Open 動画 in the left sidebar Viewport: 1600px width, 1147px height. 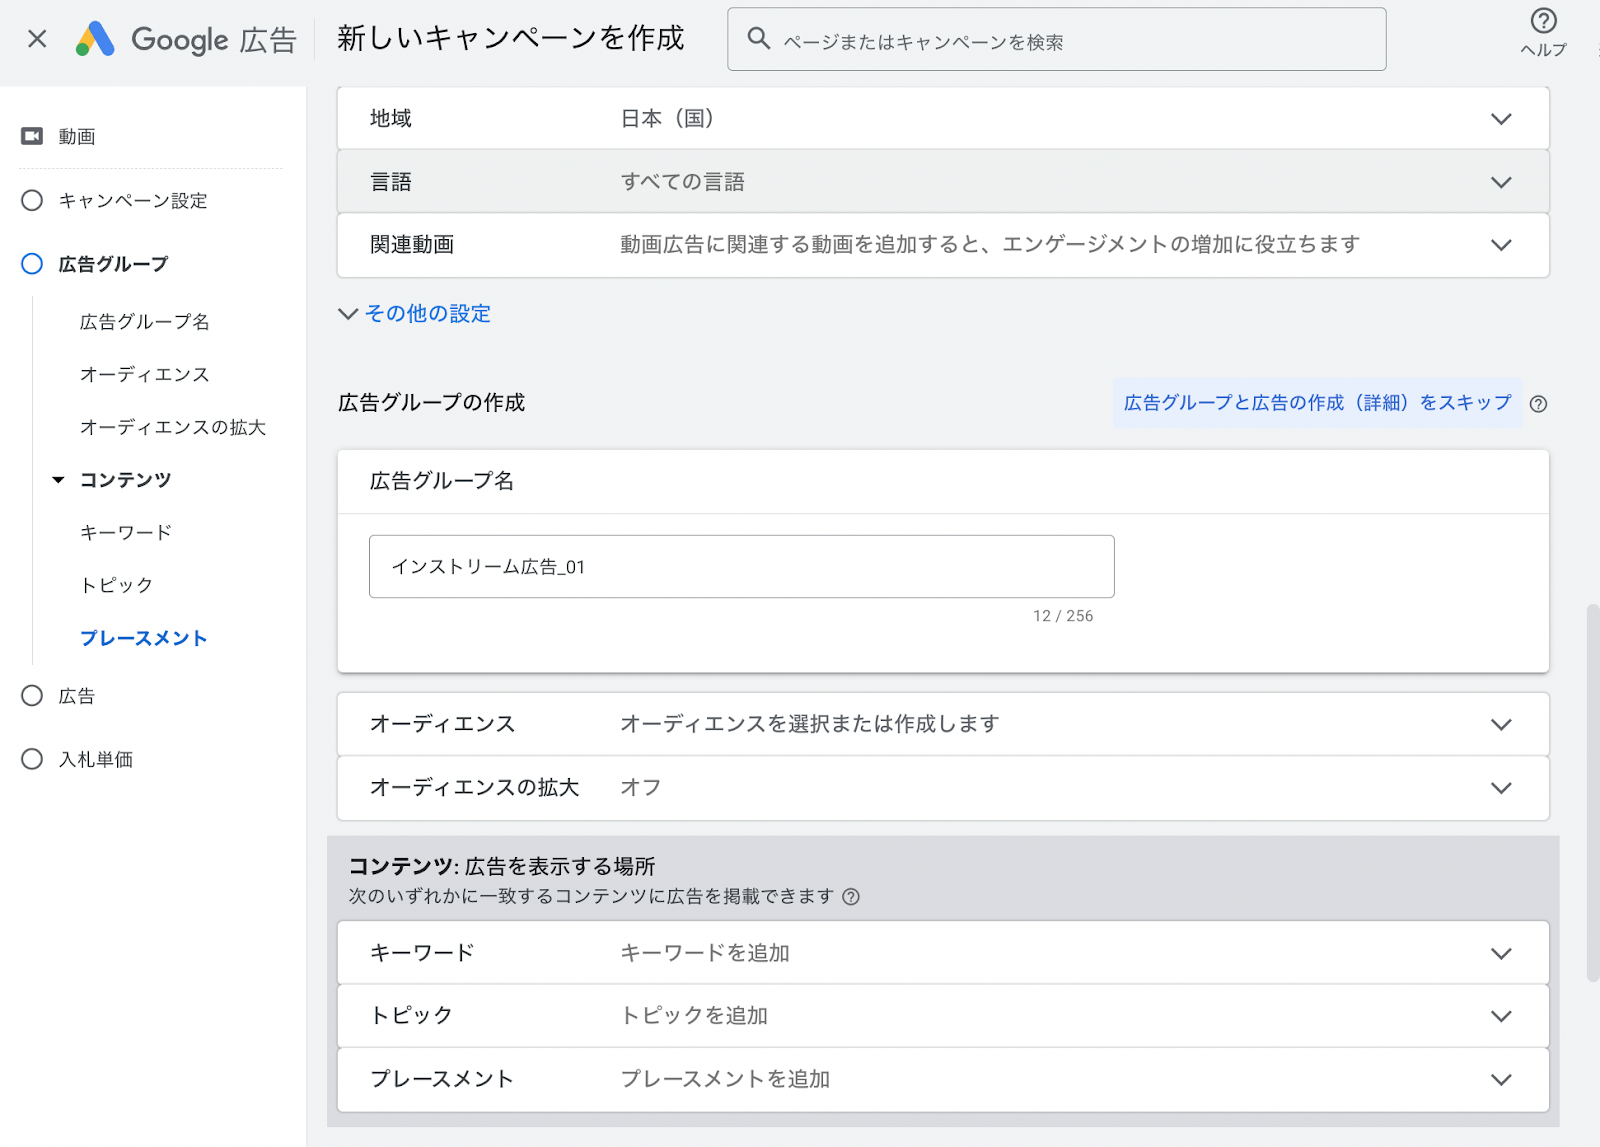77,137
